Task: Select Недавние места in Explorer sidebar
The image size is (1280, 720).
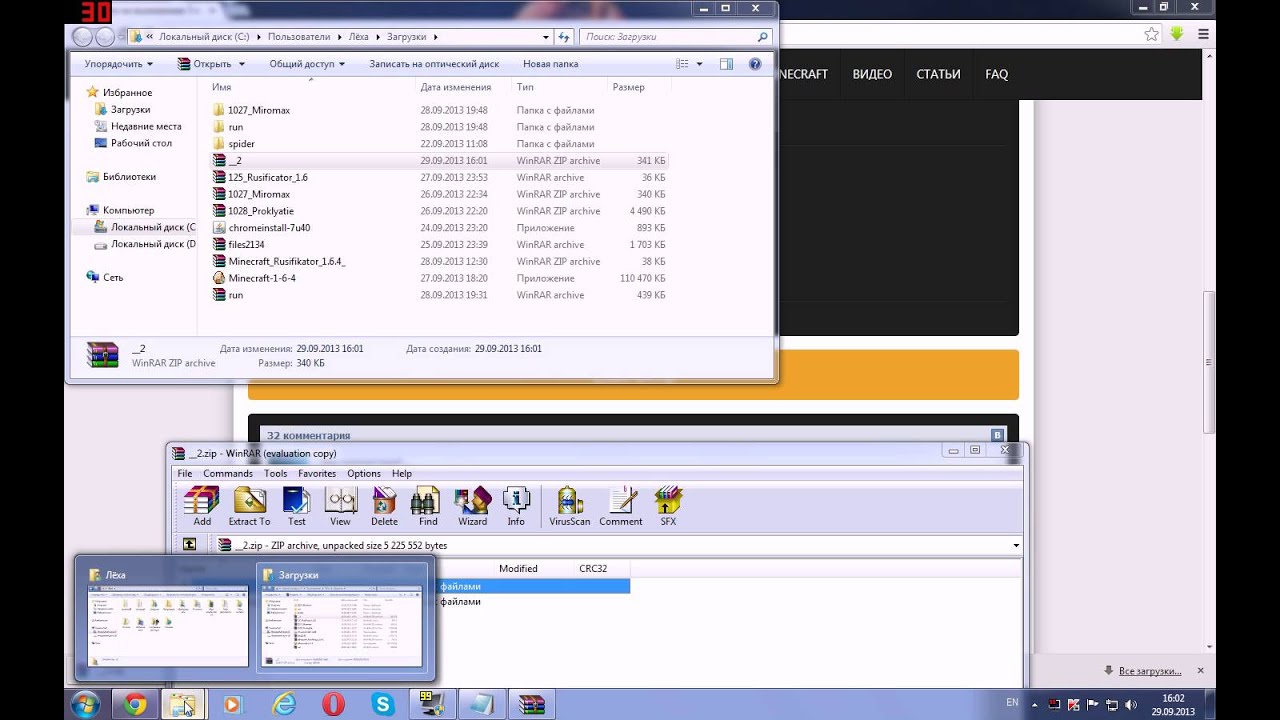Action: click(x=146, y=126)
